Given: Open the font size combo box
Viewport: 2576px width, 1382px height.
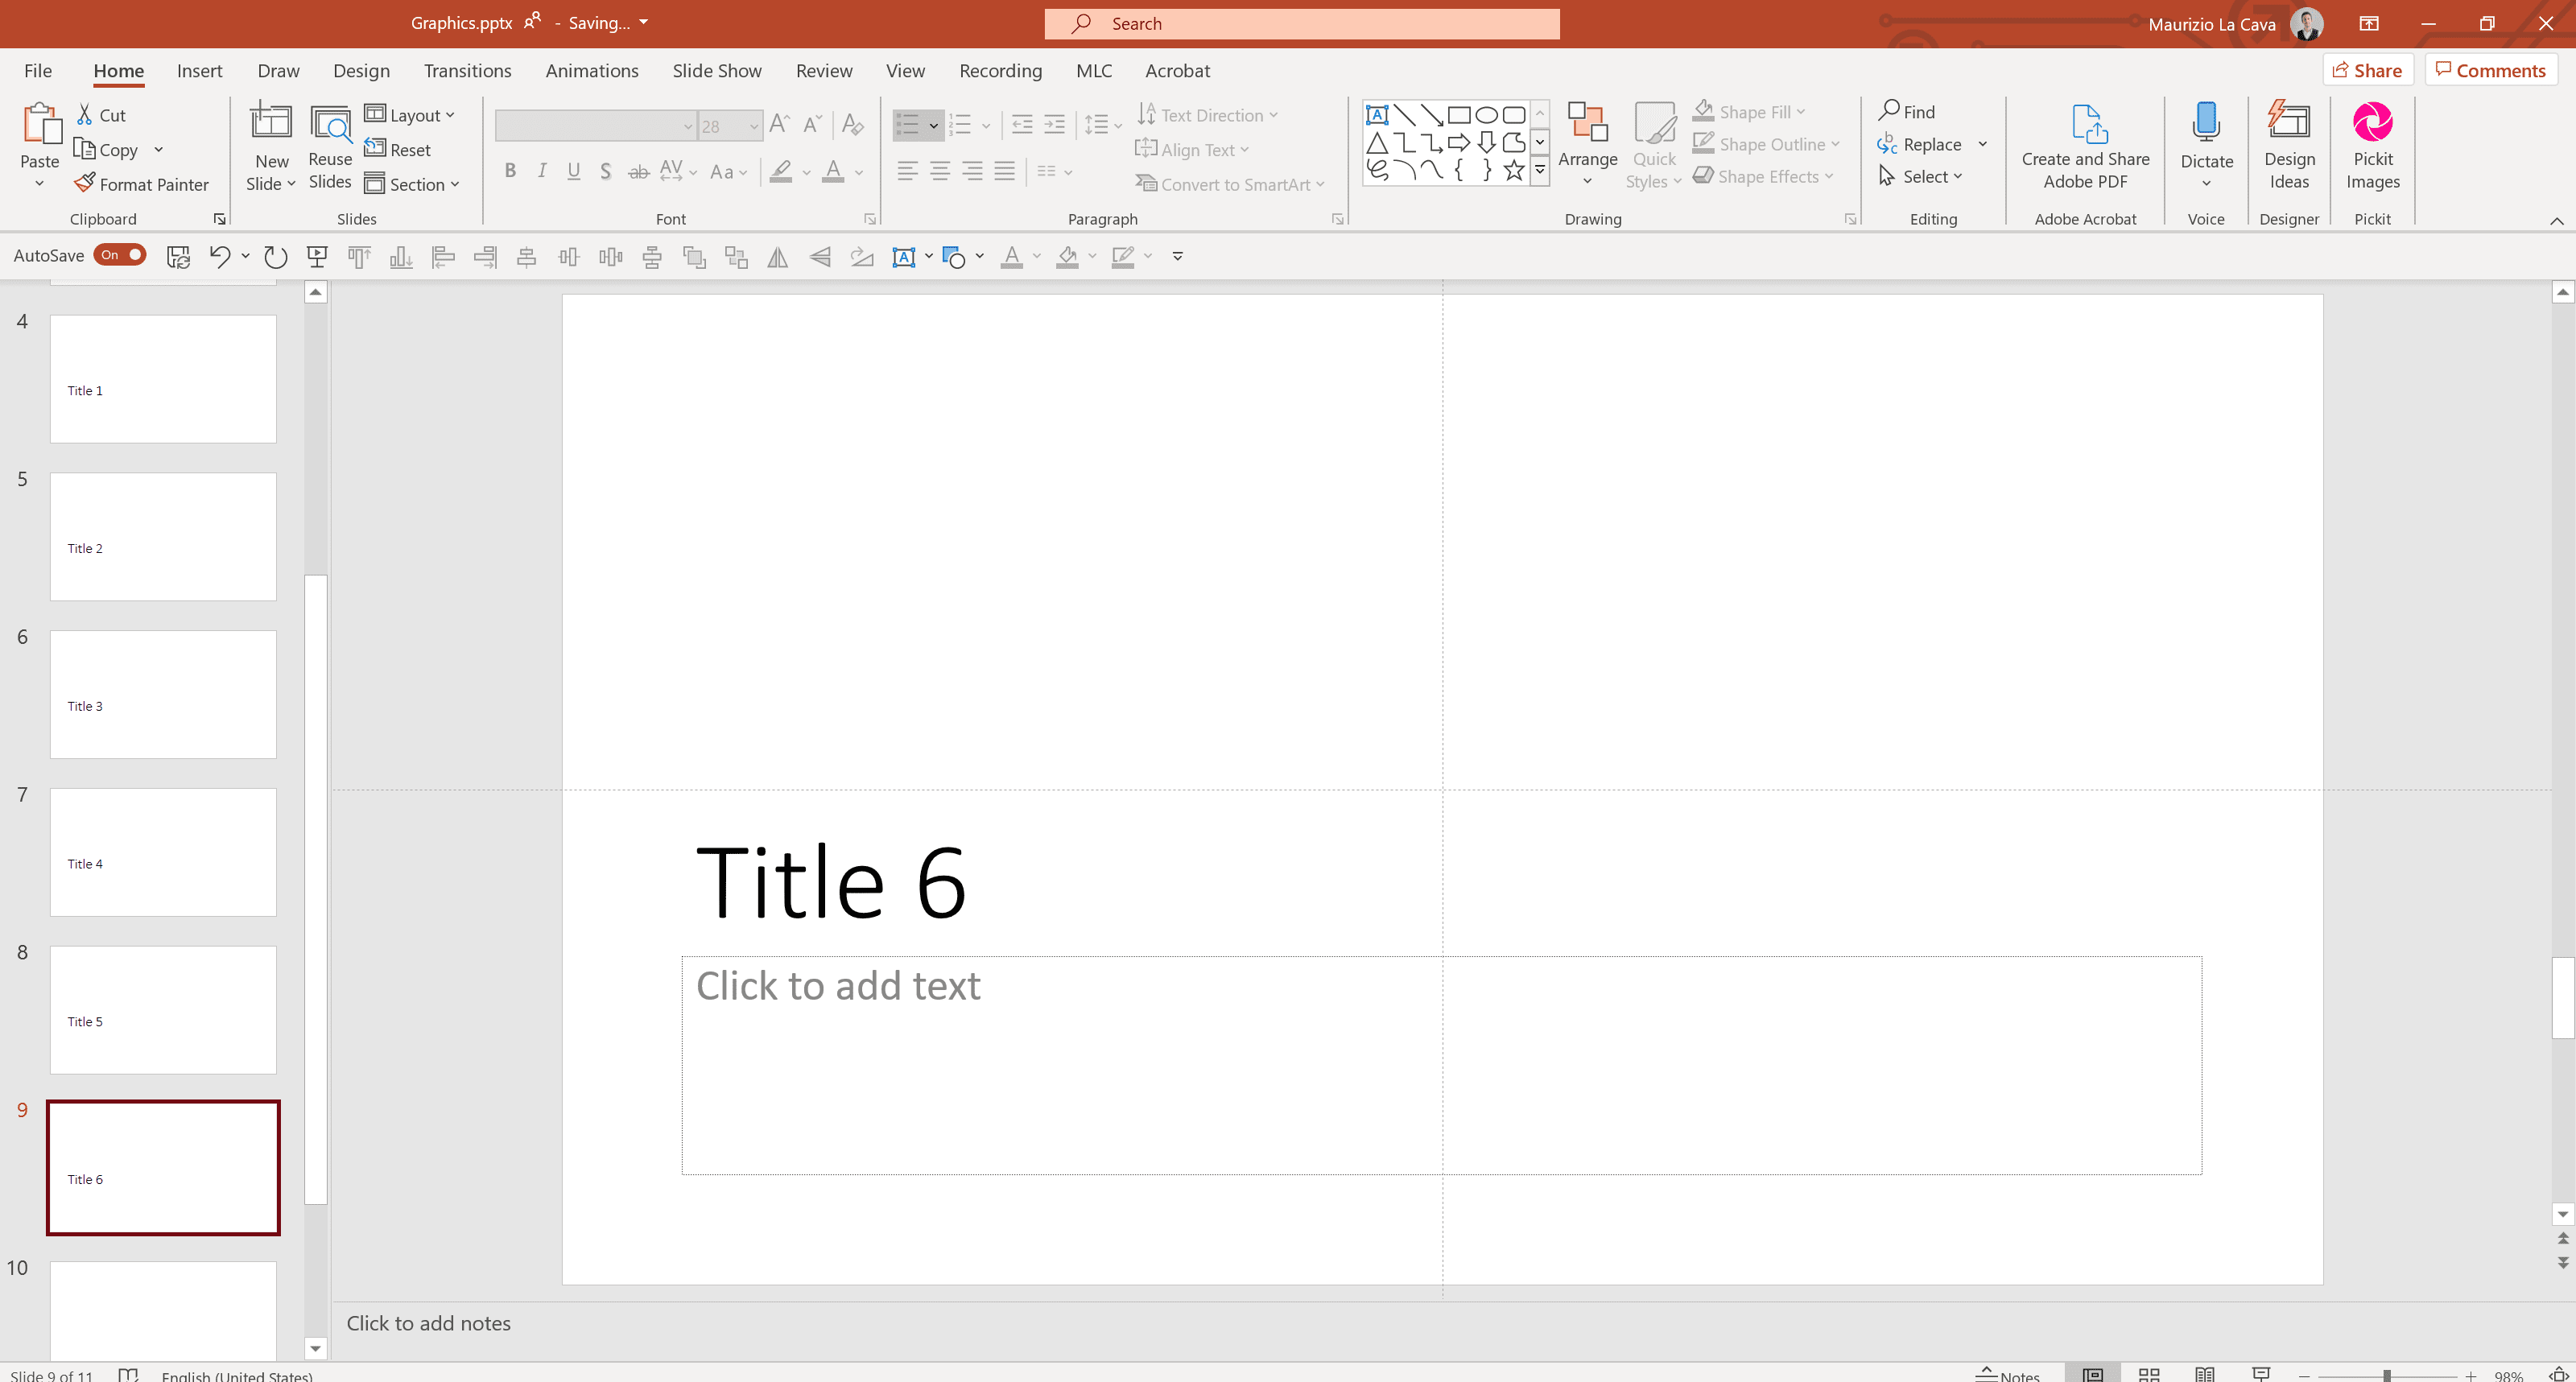Looking at the screenshot, I should click(x=731, y=126).
